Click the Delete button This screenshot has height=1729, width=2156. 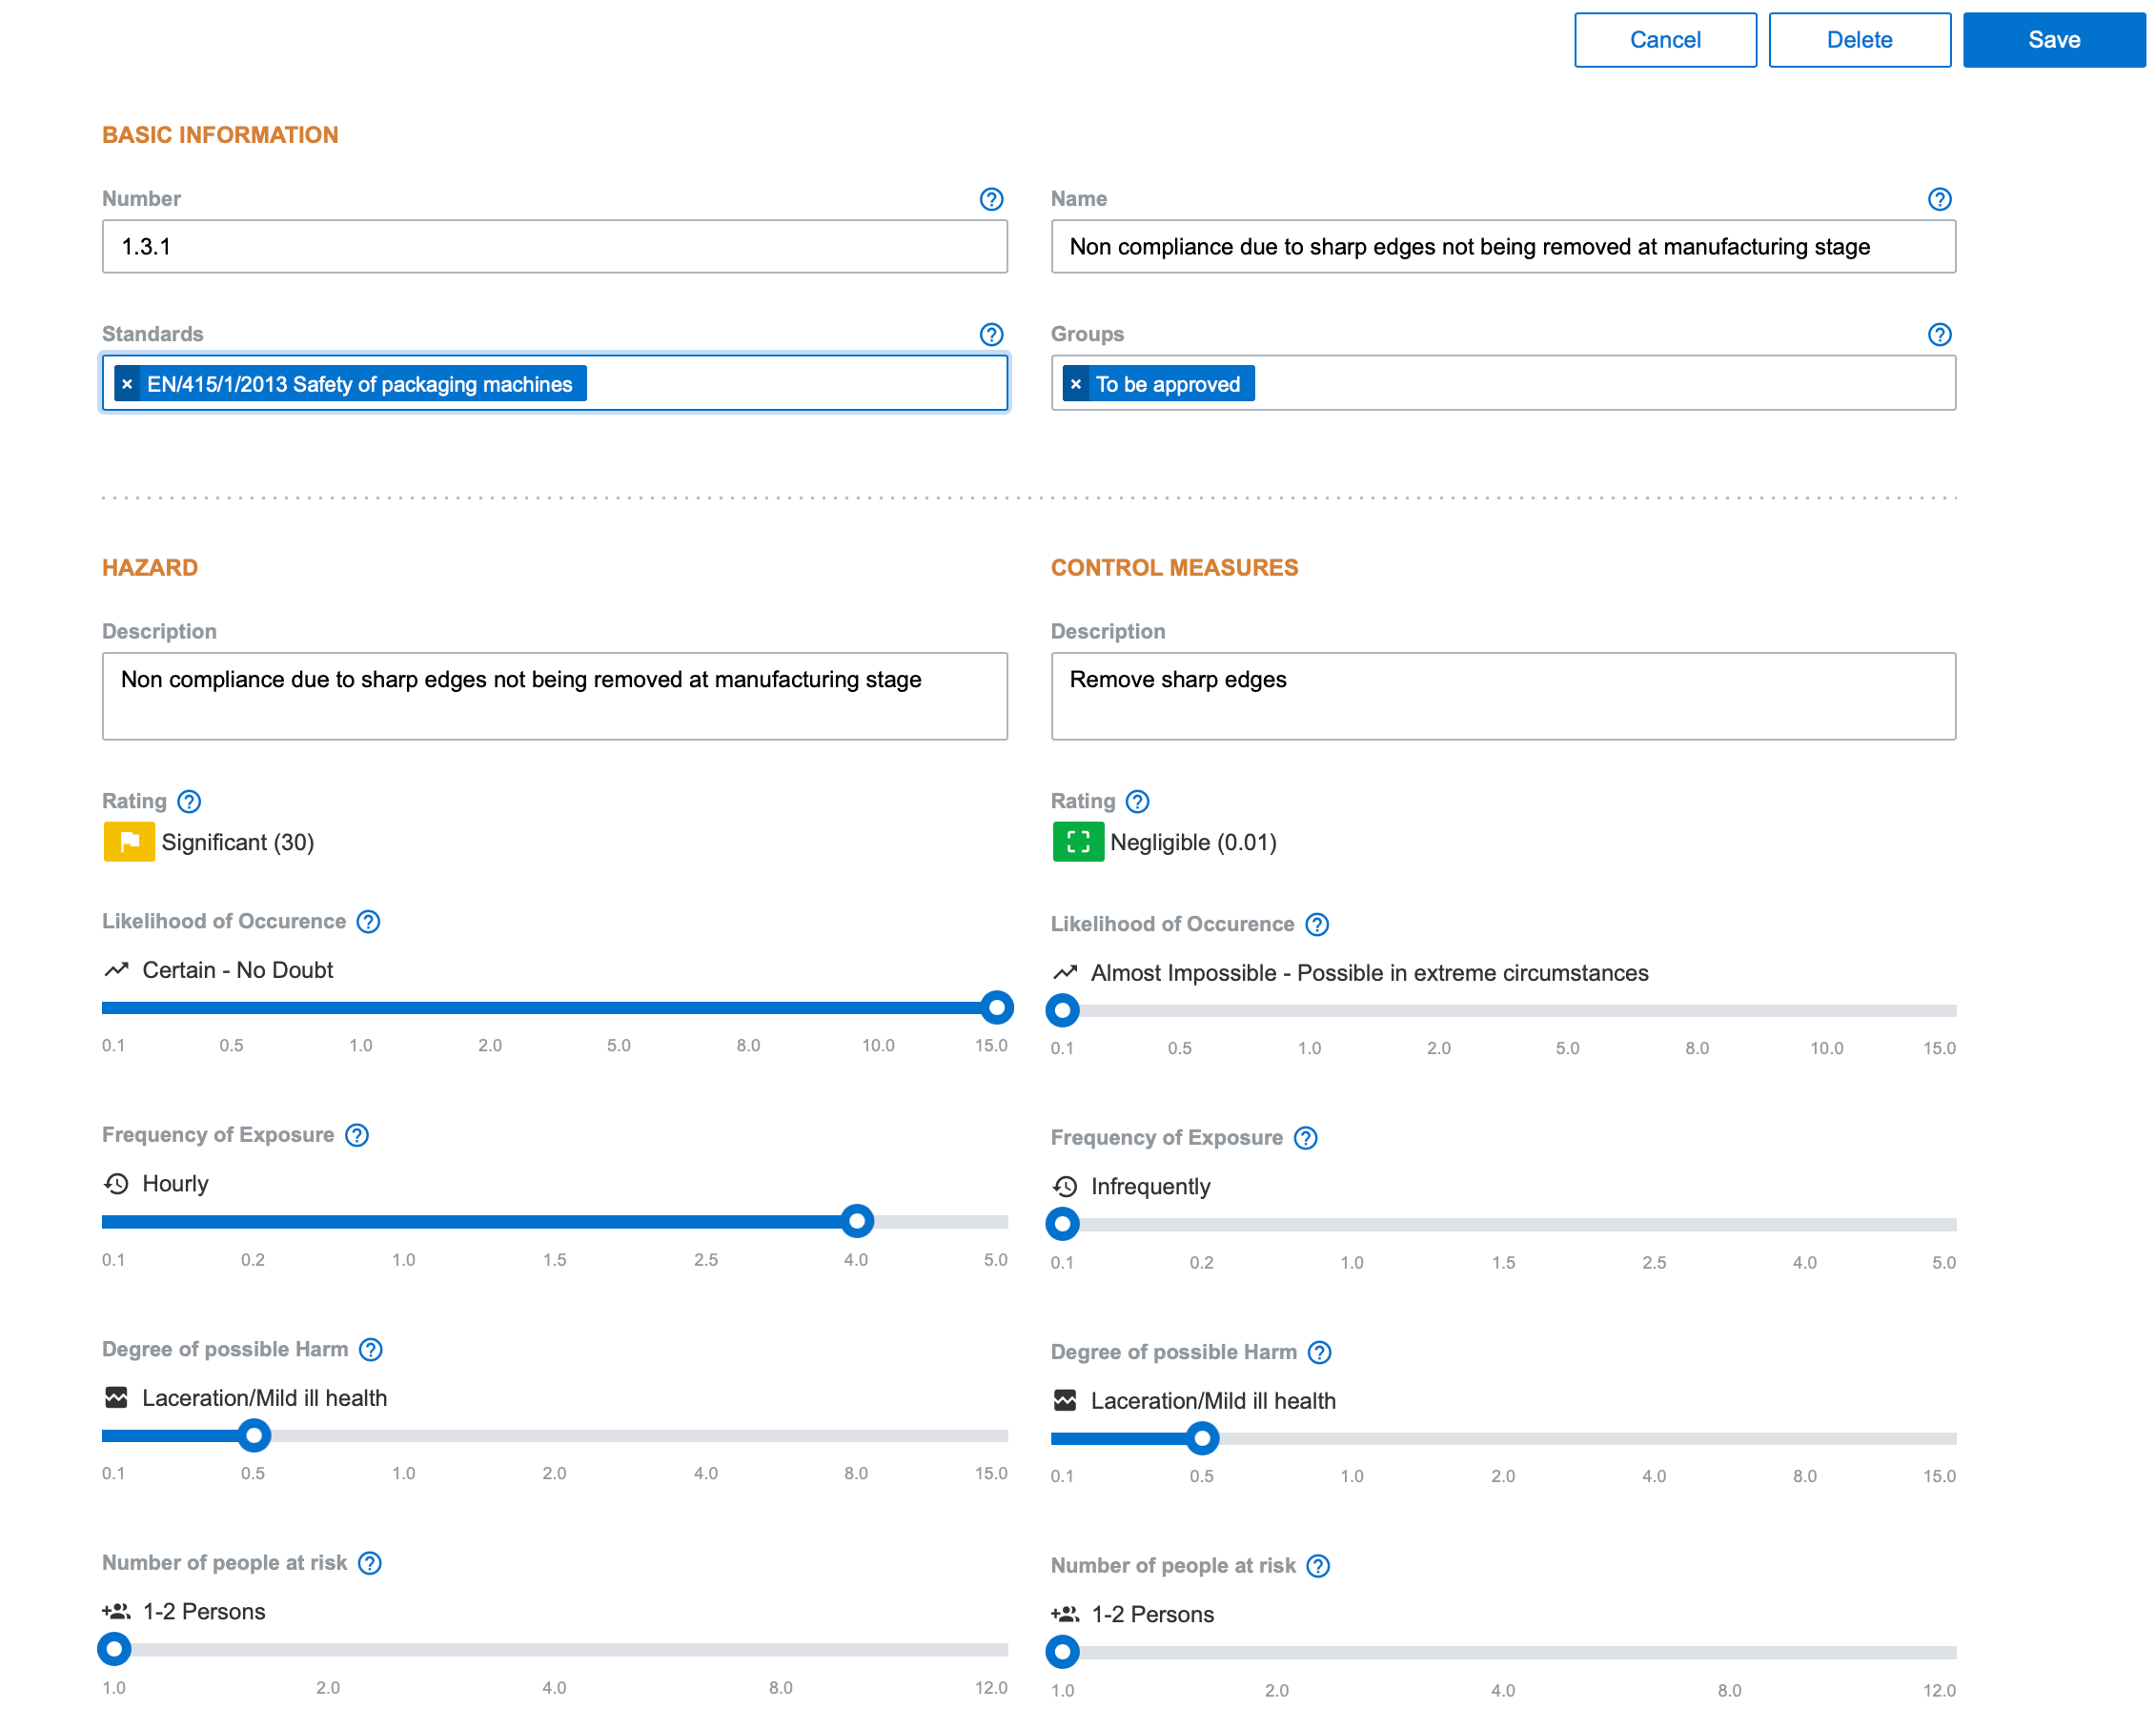(1858, 40)
